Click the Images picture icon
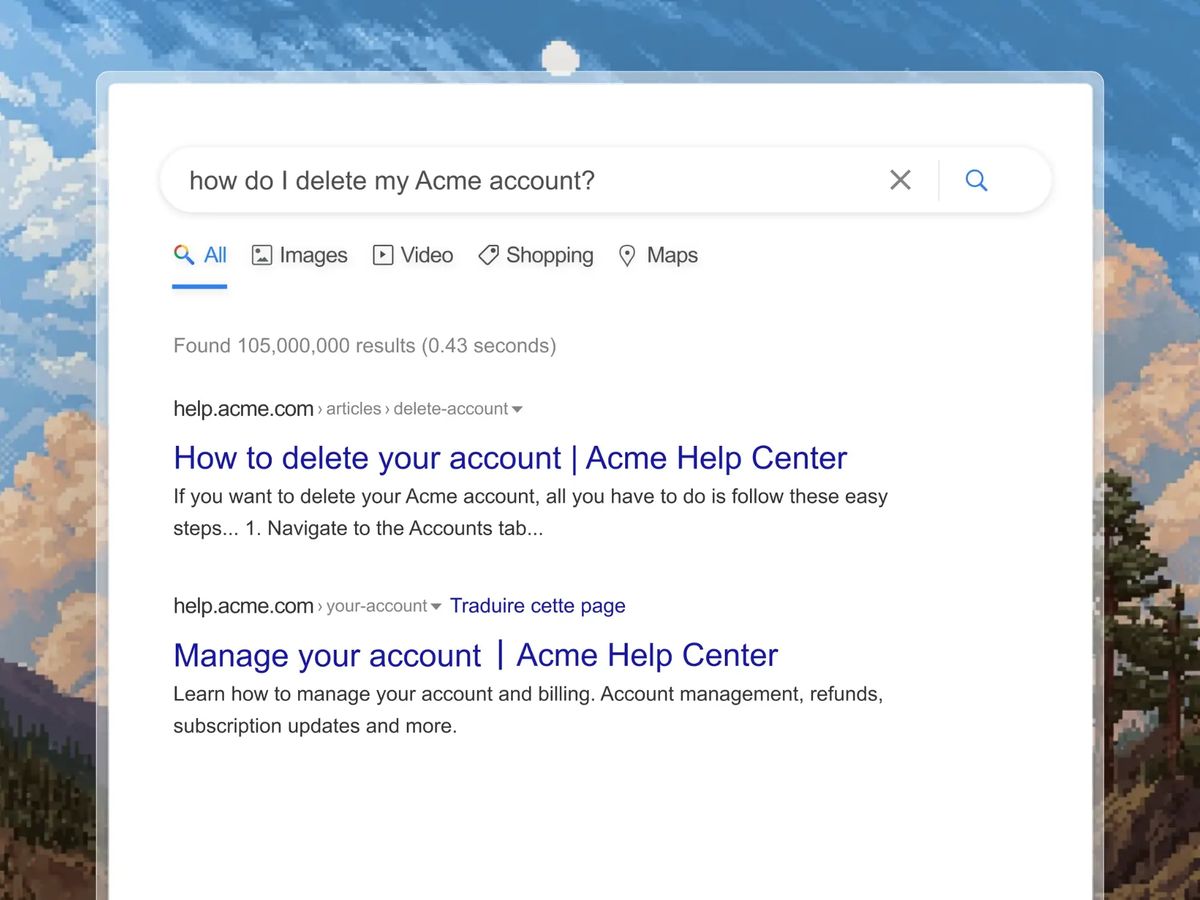 point(262,255)
